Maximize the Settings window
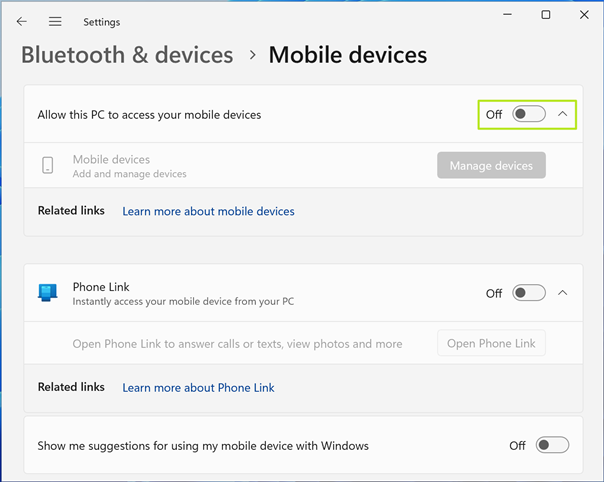The width and height of the screenshot is (604, 482). [x=546, y=15]
